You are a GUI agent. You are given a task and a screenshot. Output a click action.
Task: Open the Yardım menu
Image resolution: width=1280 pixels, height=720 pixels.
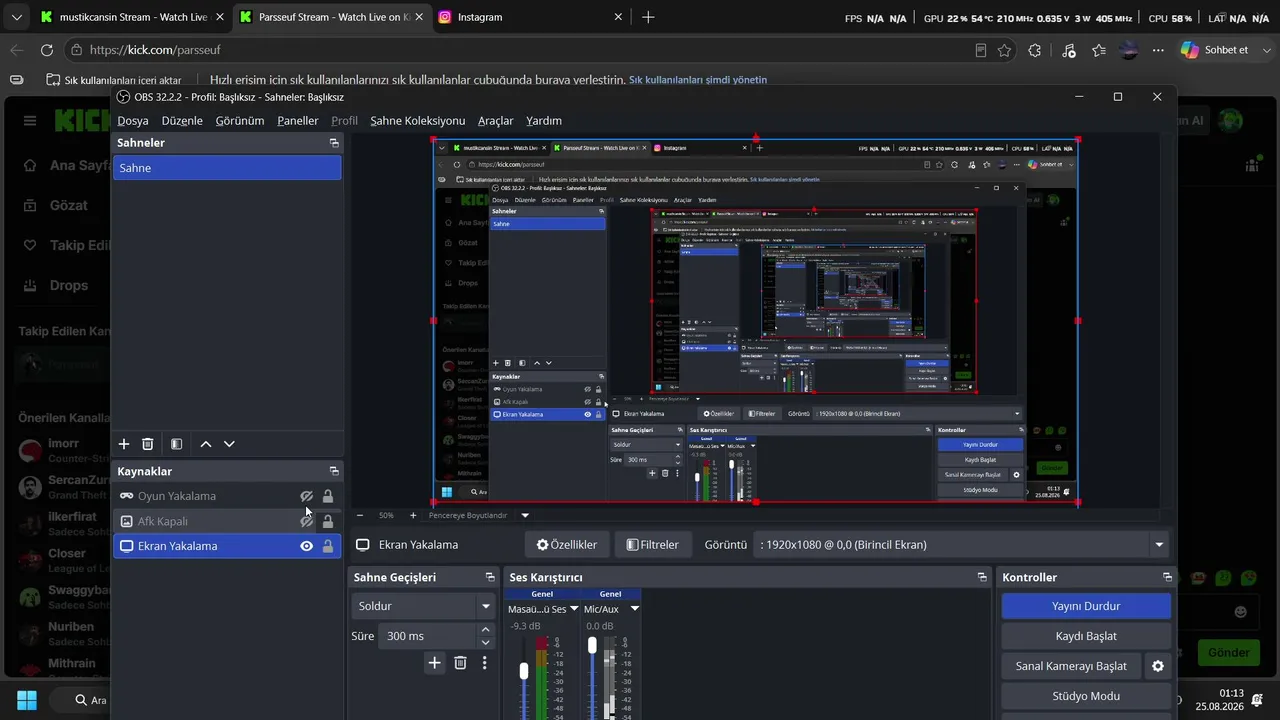pos(544,121)
